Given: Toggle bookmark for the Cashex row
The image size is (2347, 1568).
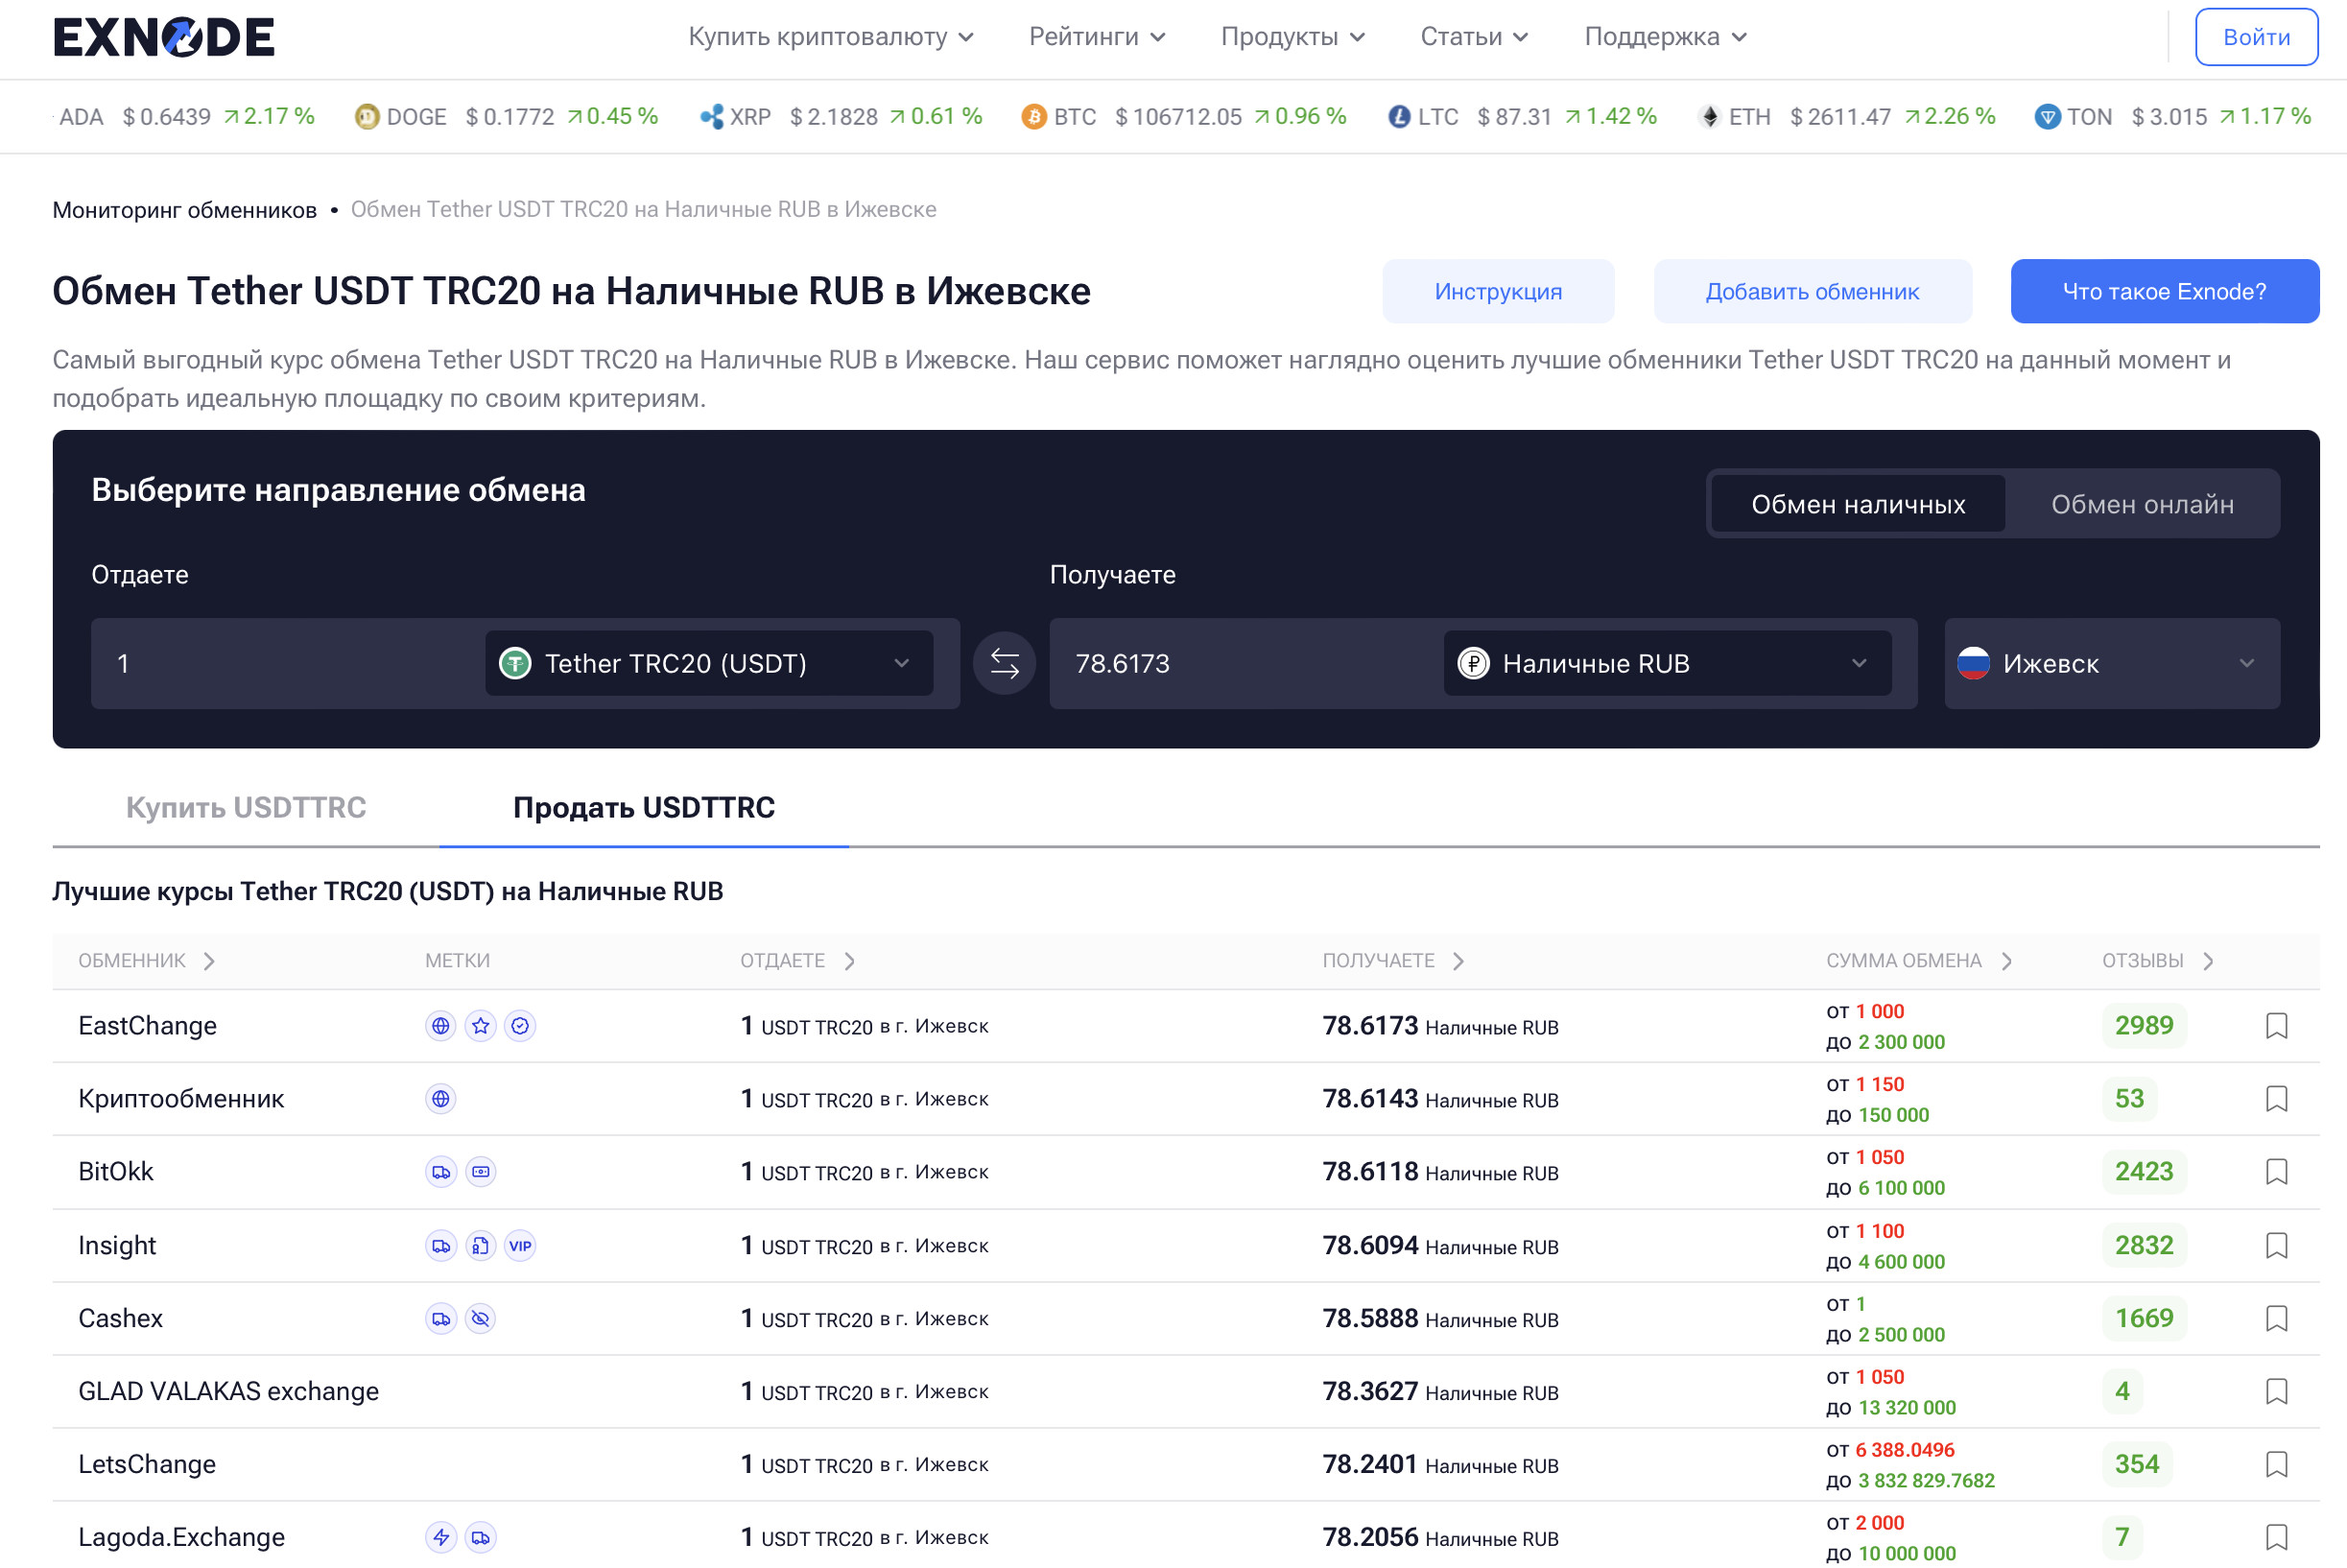Looking at the screenshot, I should point(2276,1318).
